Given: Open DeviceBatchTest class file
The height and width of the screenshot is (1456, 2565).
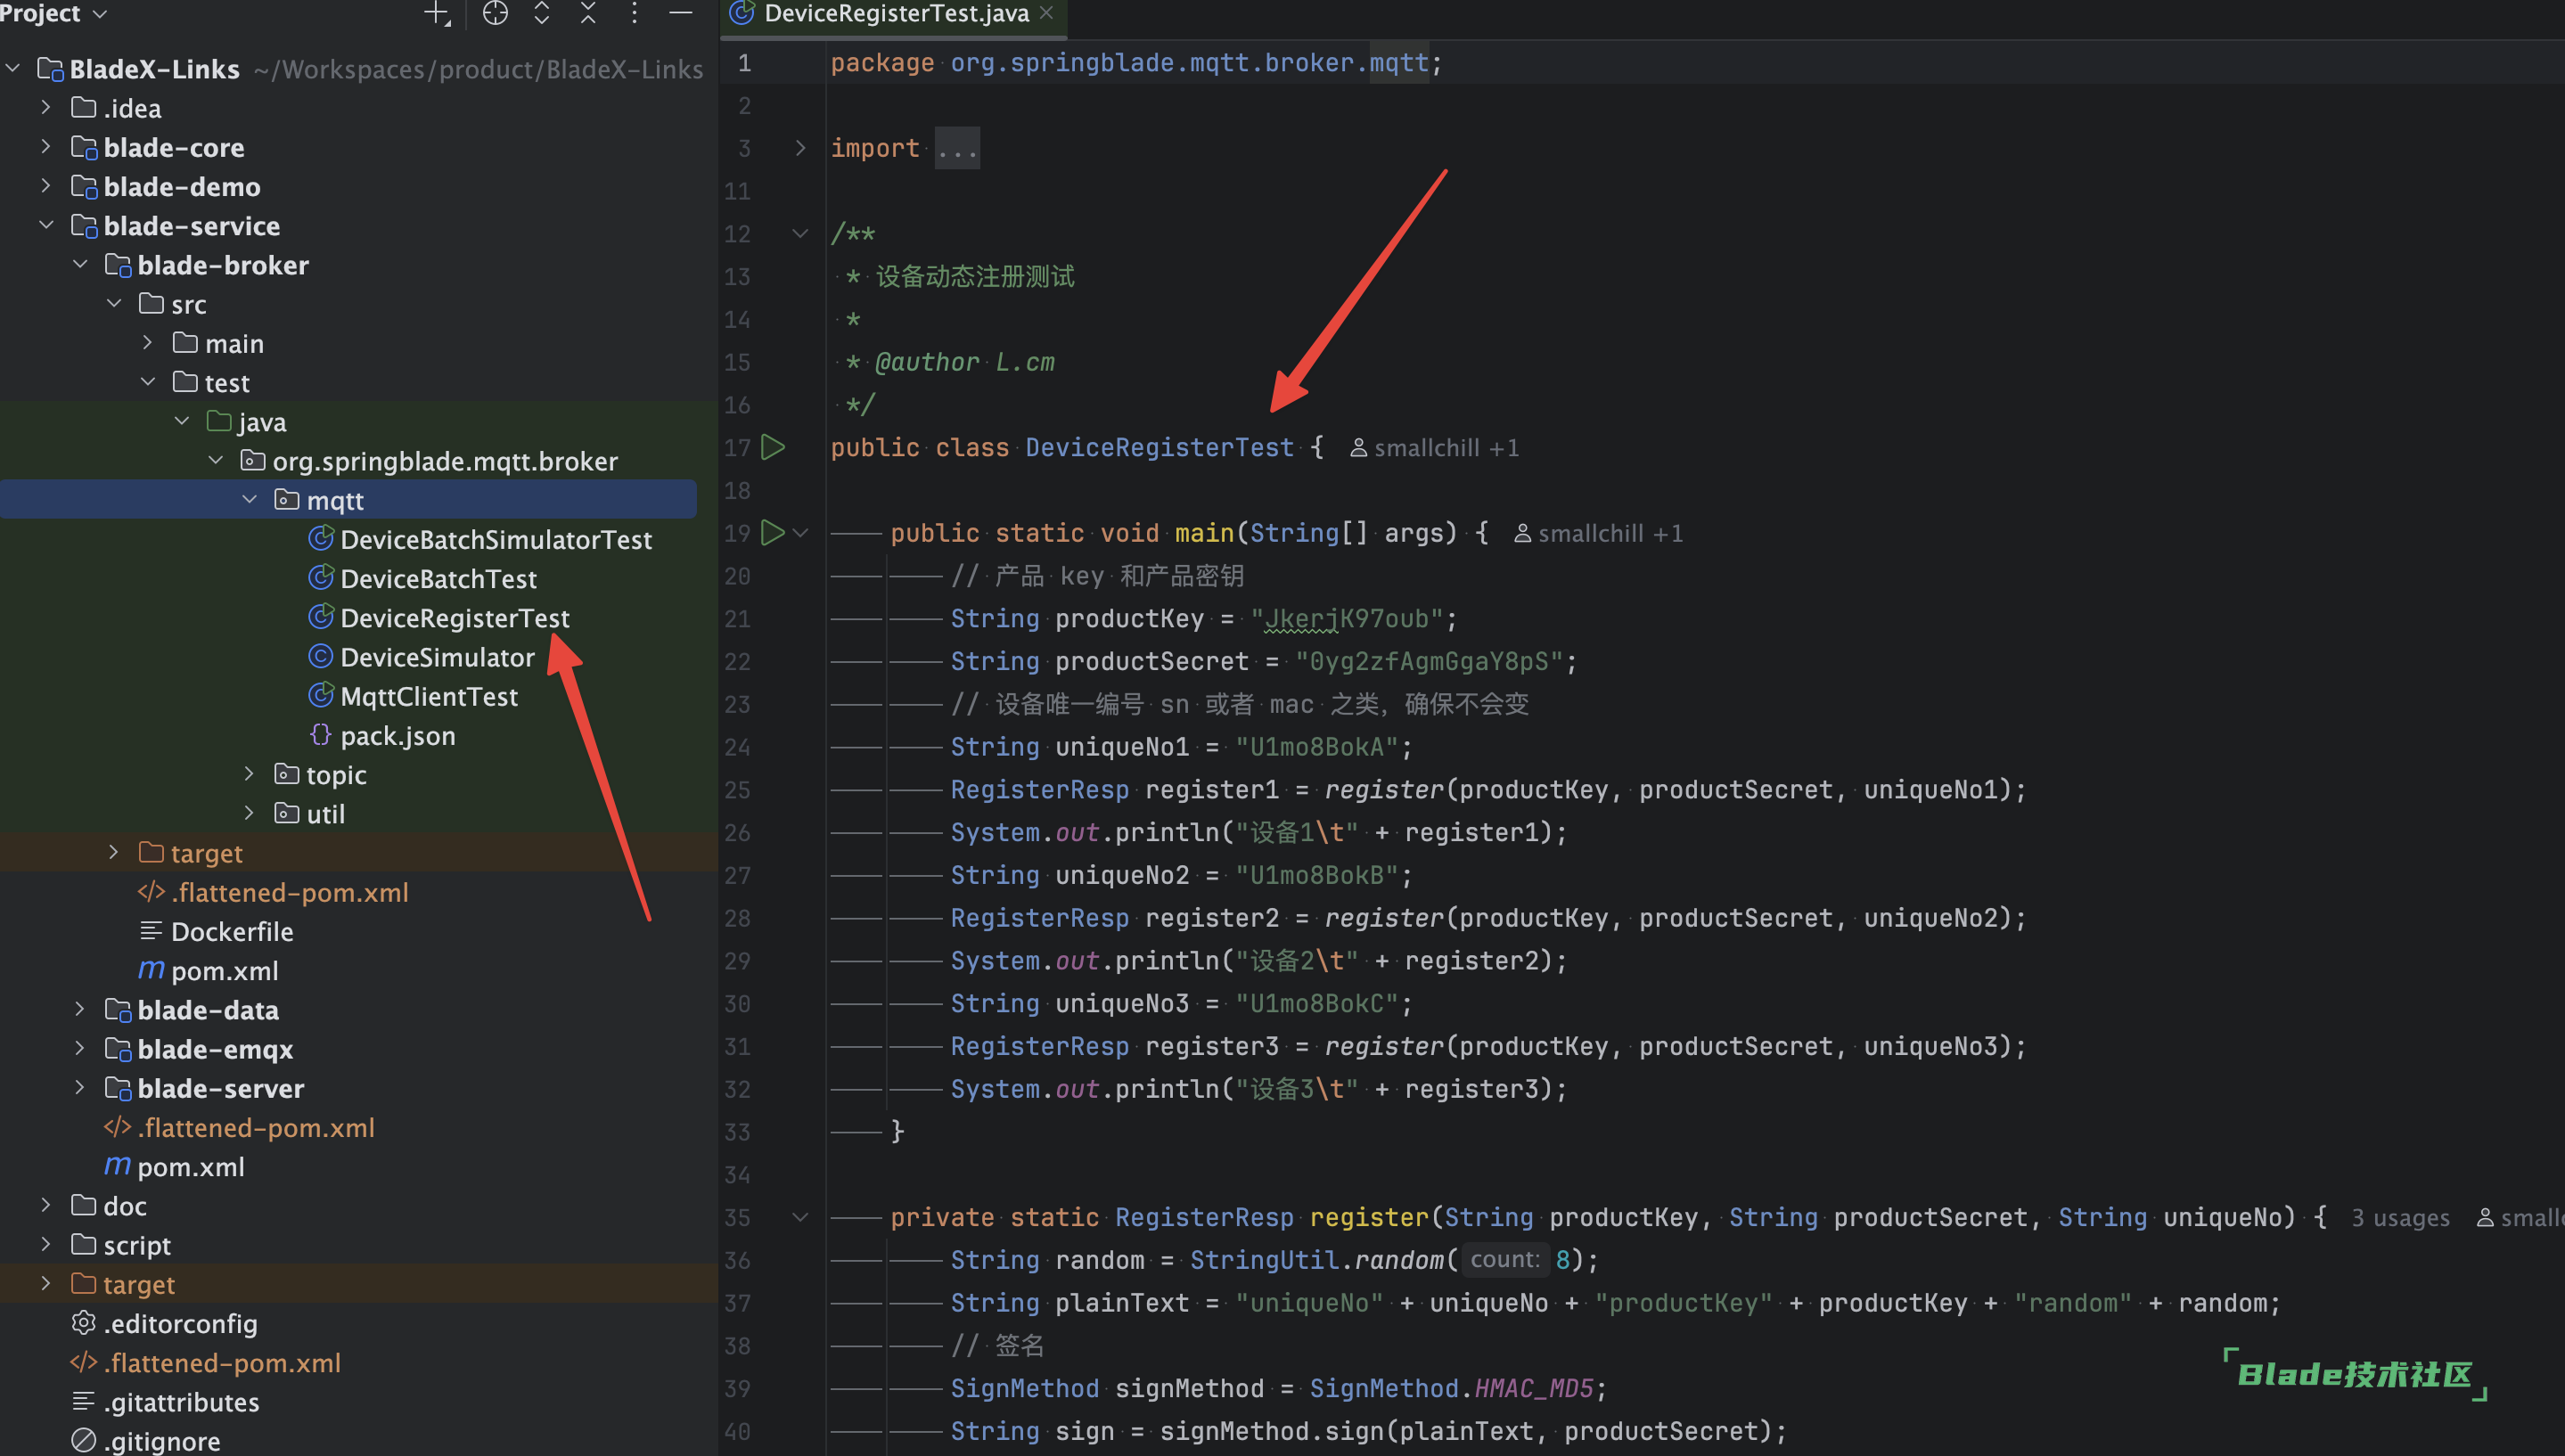Looking at the screenshot, I should [x=438, y=578].
